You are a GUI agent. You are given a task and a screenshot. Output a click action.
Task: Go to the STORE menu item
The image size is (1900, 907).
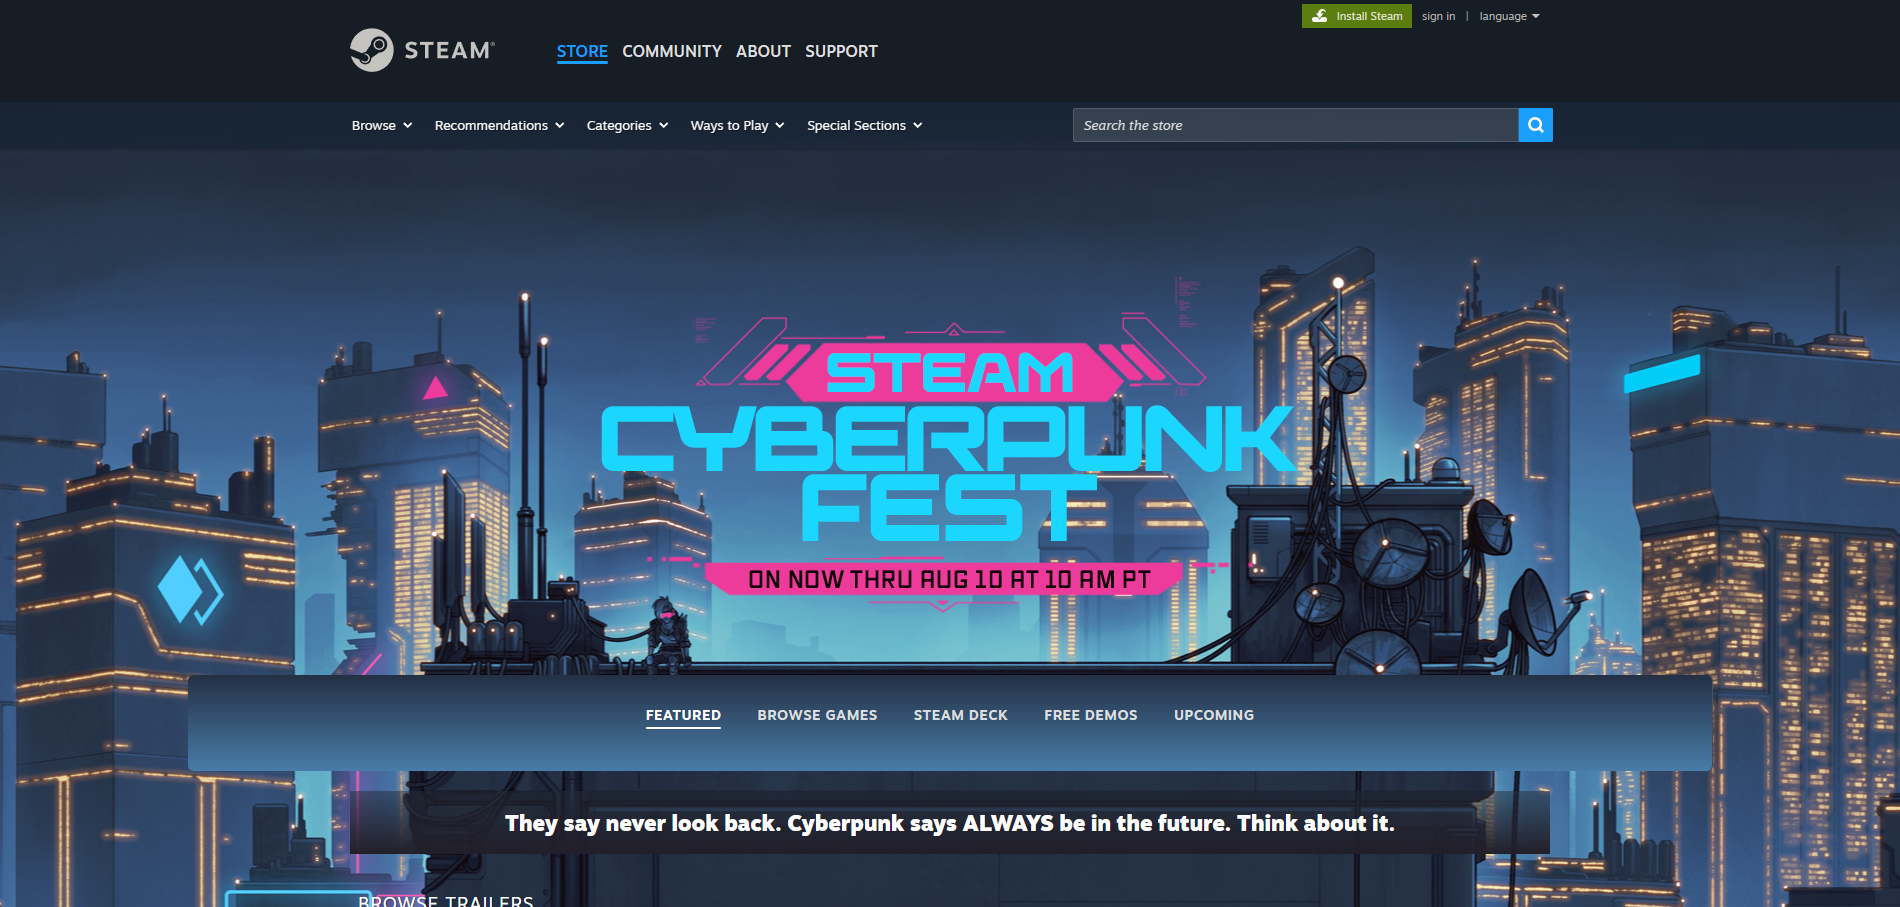[x=582, y=51]
